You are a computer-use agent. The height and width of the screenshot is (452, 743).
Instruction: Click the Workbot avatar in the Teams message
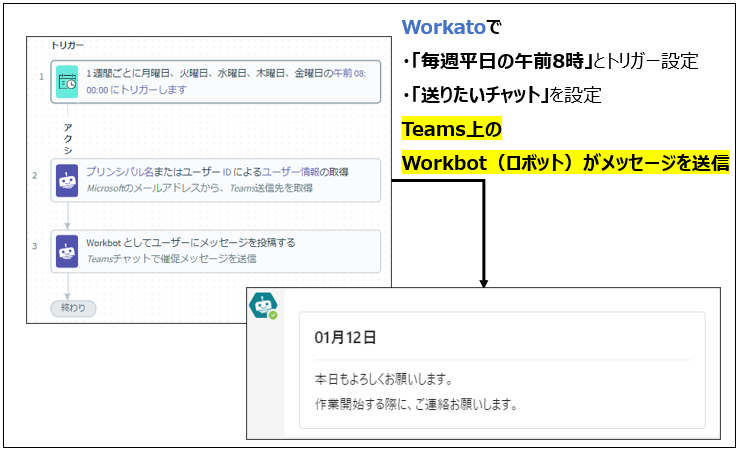click(x=263, y=306)
